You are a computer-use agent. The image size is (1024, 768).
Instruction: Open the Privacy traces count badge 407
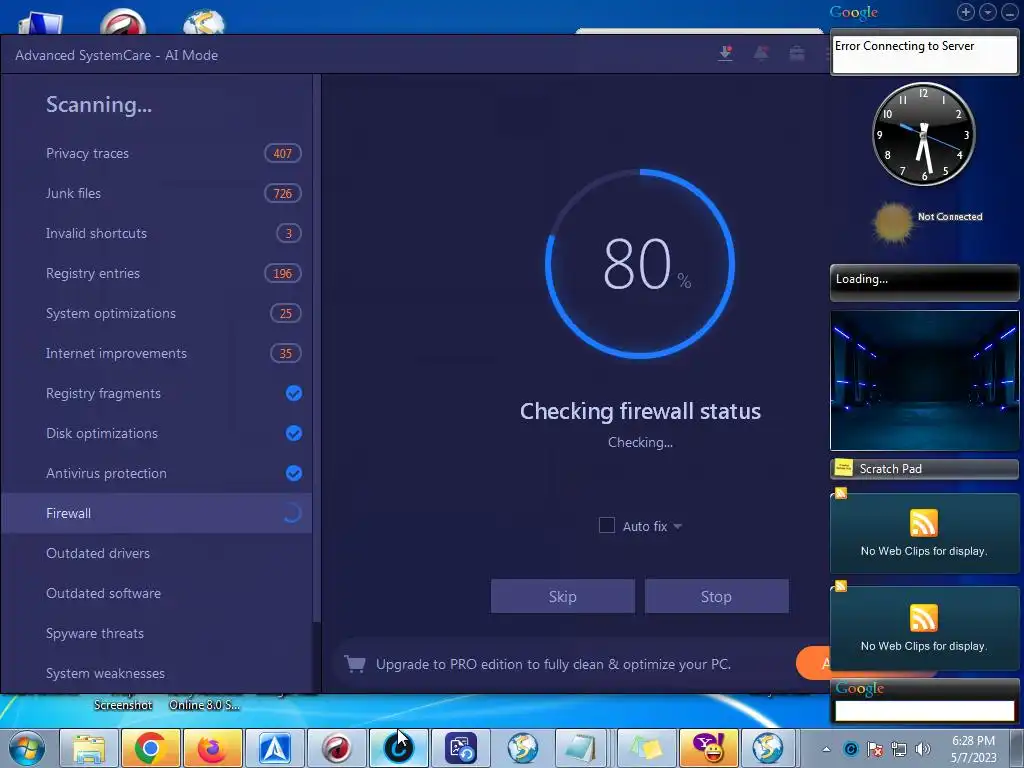pos(283,153)
